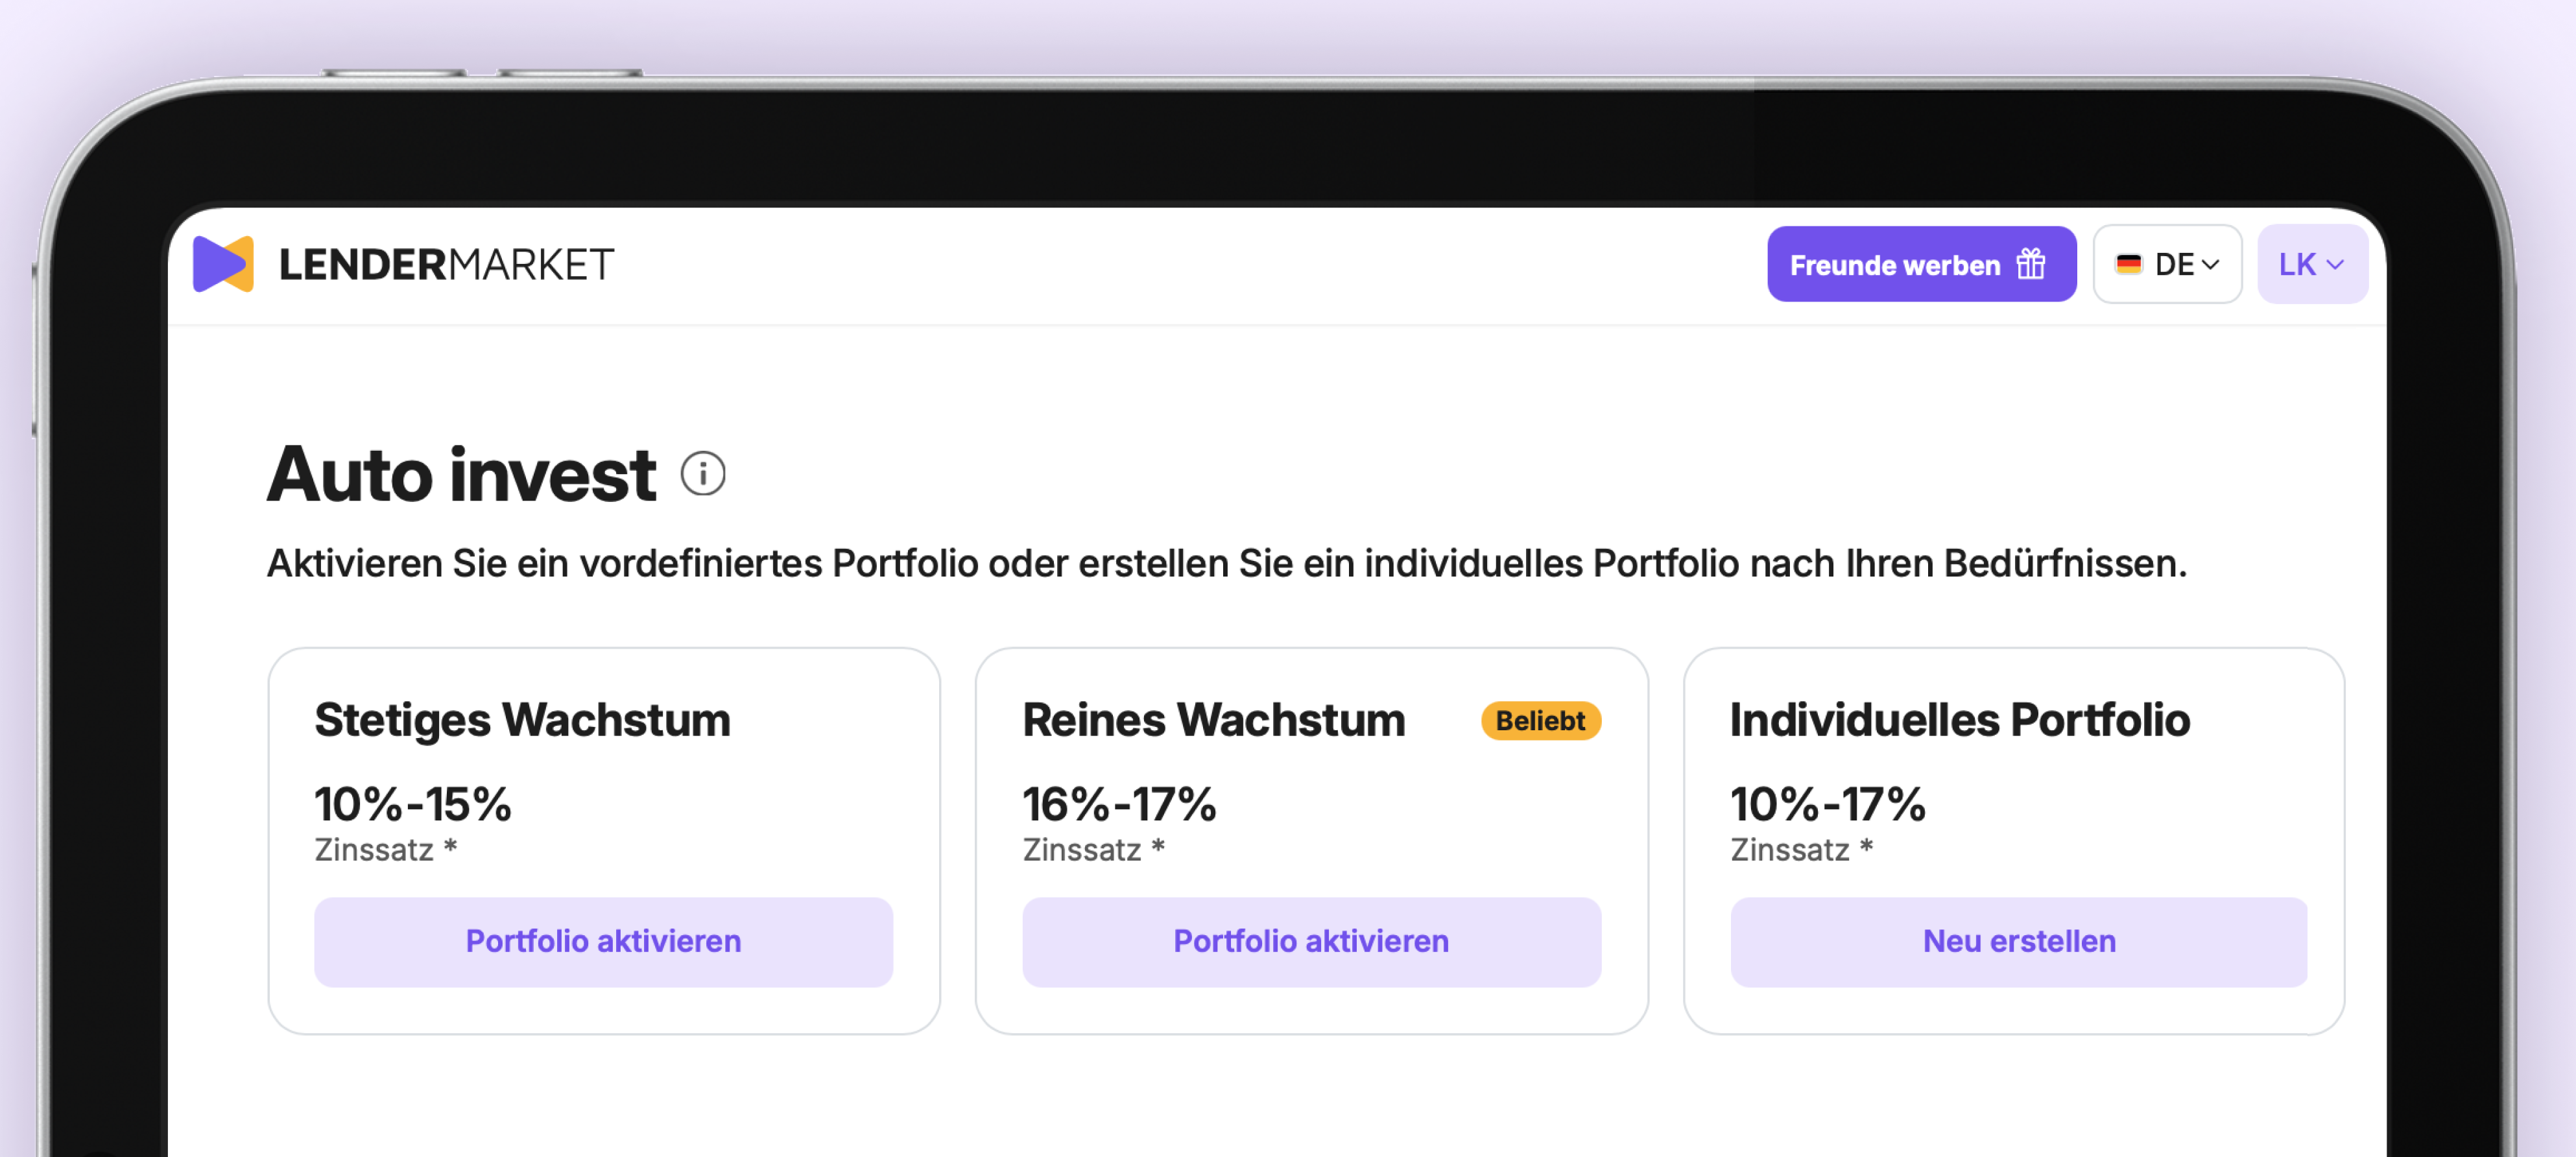
Task: Select the Individuelles Portfolio card title
Action: (x=1959, y=720)
